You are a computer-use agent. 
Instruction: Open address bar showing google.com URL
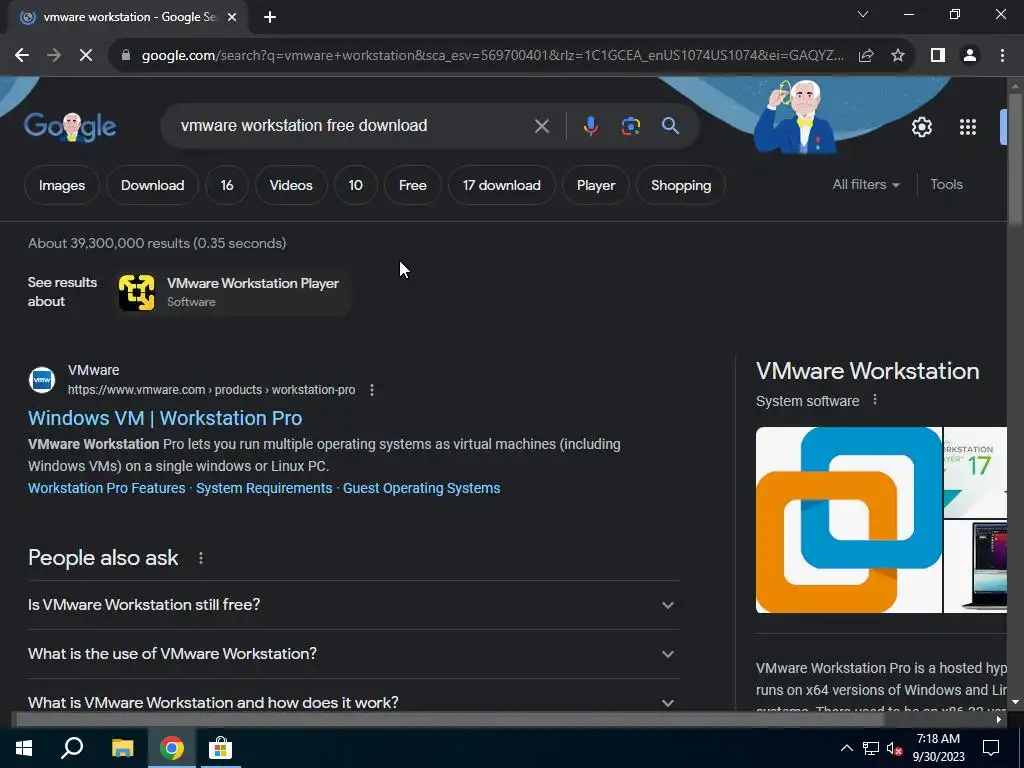click(492, 56)
